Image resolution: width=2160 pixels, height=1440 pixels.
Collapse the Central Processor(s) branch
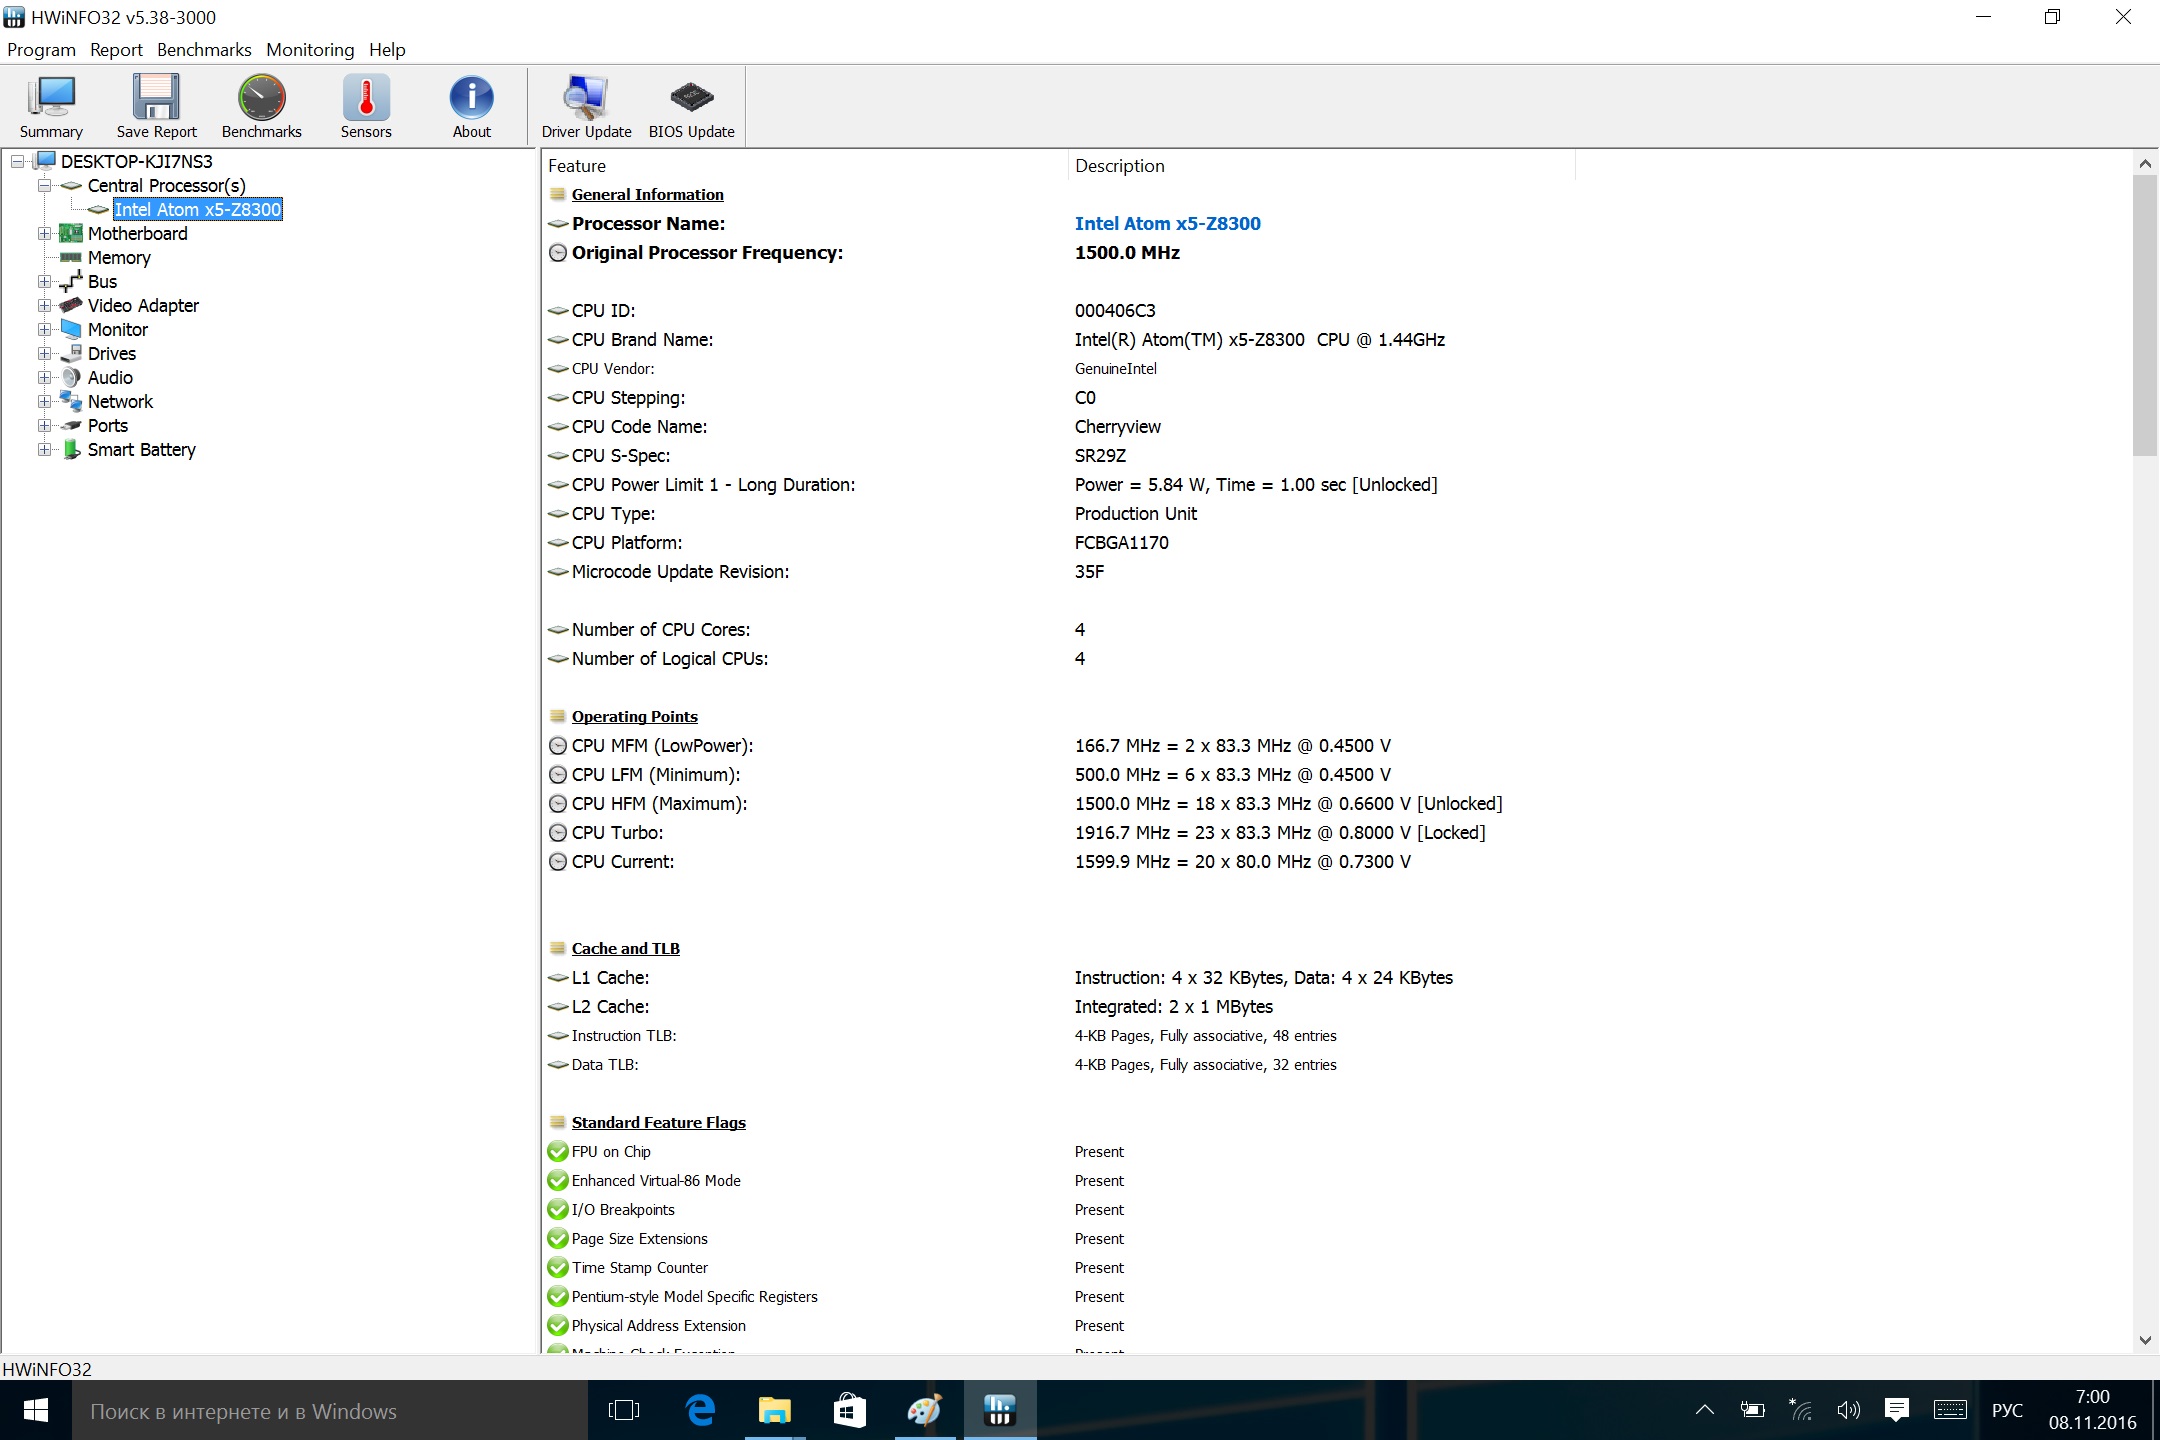coord(44,185)
